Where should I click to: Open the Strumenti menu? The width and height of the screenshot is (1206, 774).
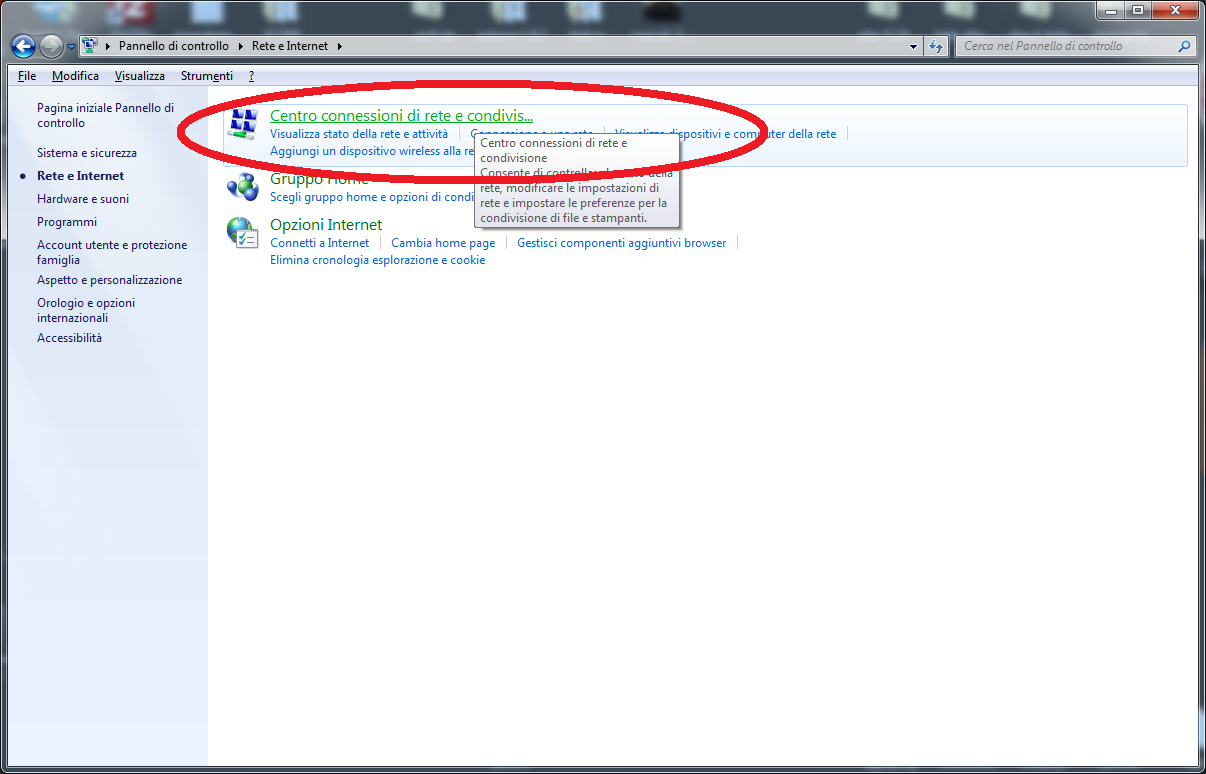coord(206,76)
